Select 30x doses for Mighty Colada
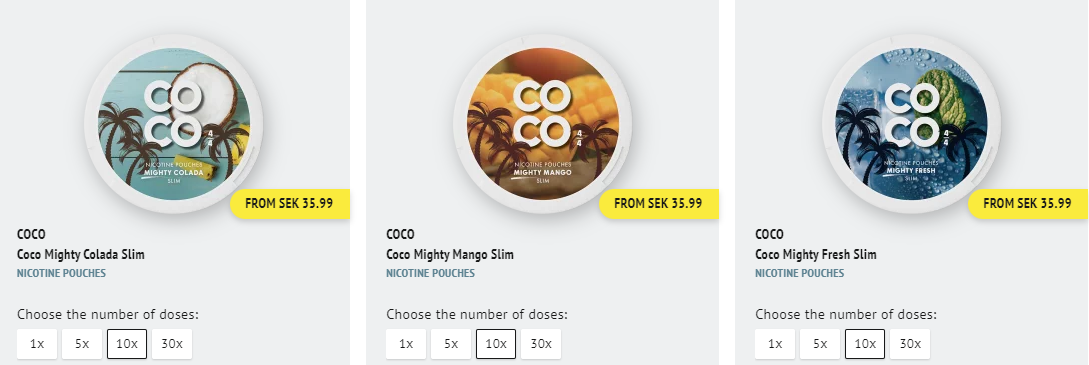Image resolution: width=1089 pixels, height=365 pixels. pyautogui.click(x=172, y=344)
